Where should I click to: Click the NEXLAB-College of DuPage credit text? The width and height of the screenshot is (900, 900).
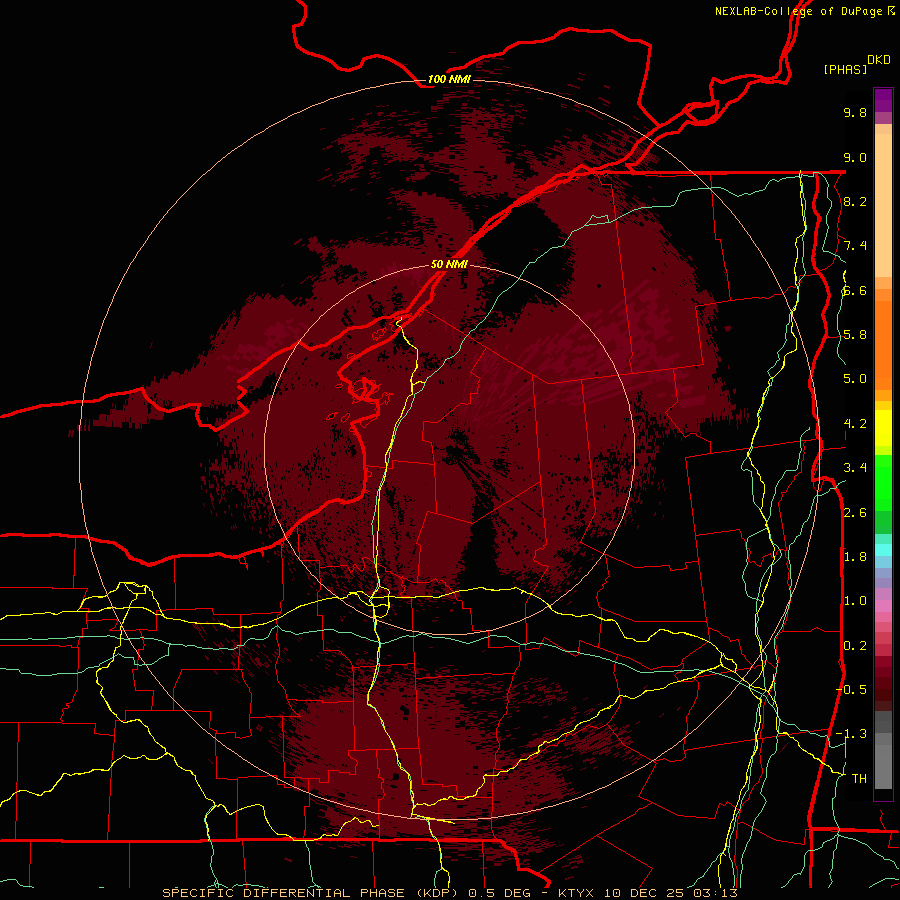[x=804, y=11]
